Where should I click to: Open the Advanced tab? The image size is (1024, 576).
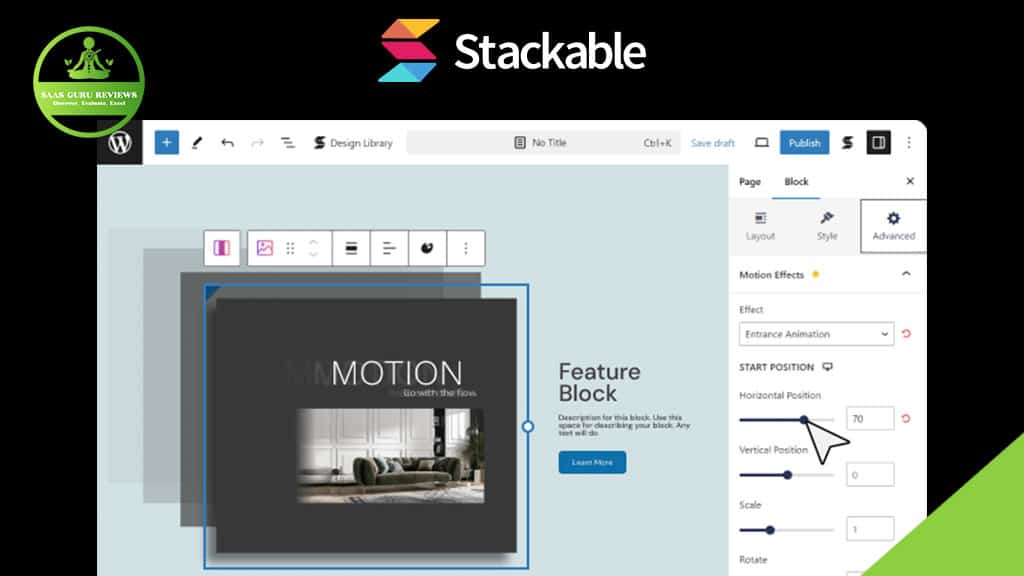[893, 227]
